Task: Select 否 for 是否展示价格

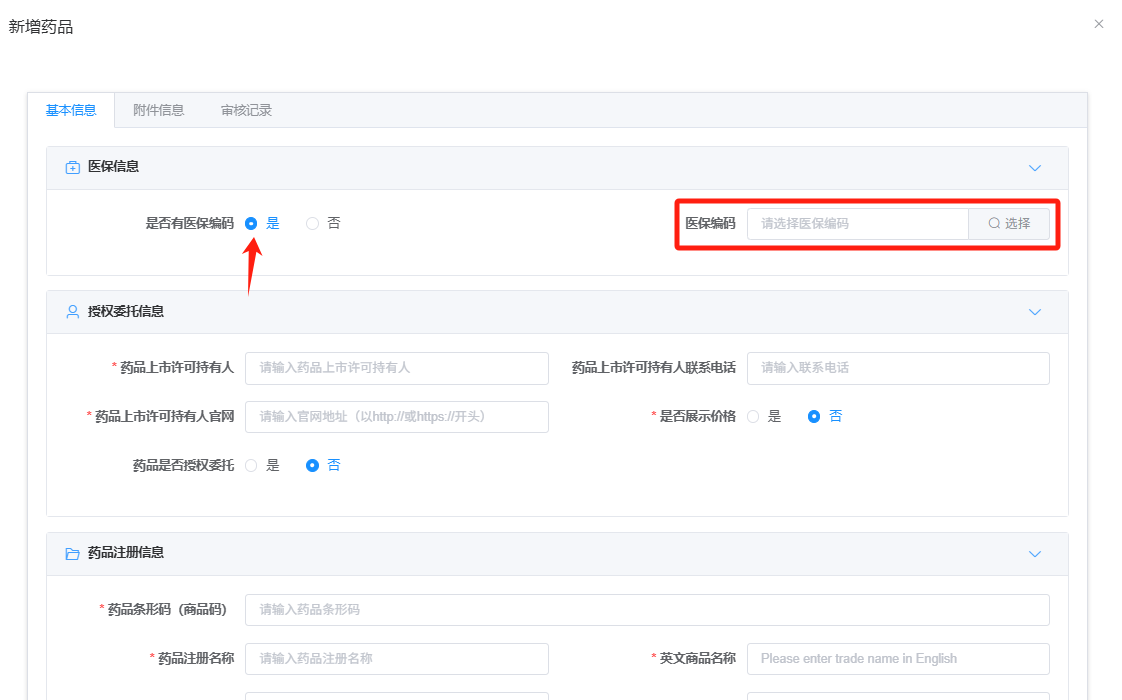Action: pyautogui.click(x=814, y=417)
